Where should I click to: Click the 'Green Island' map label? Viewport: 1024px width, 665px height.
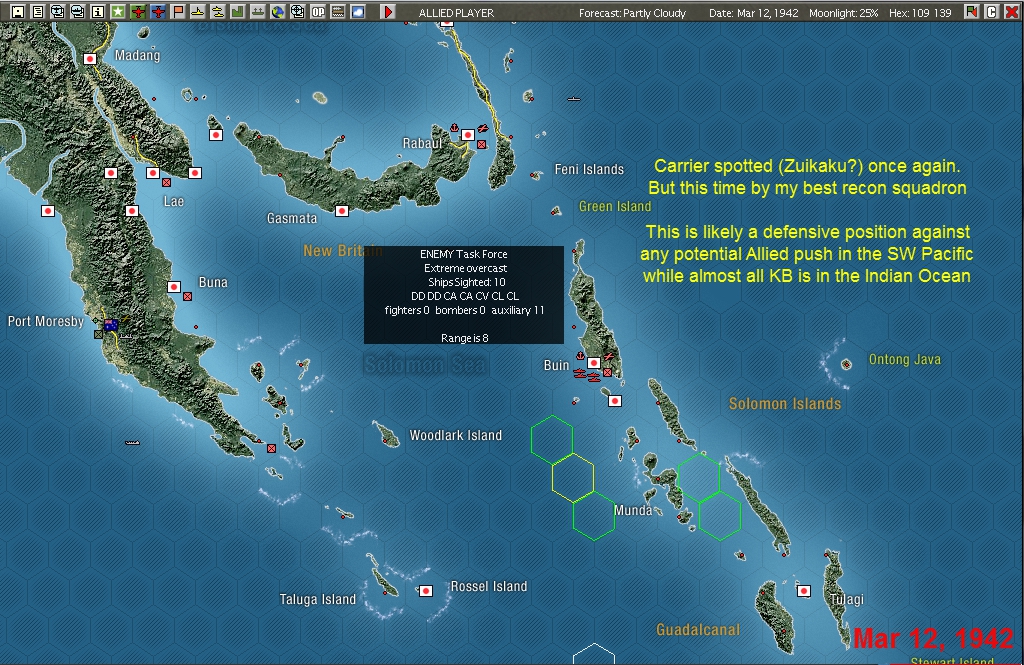[615, 206]
